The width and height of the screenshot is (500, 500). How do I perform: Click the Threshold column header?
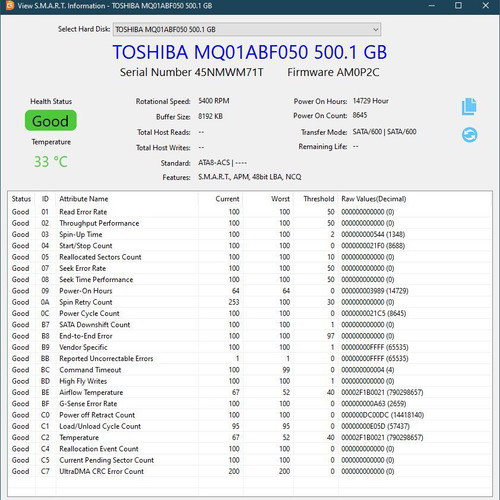point(316,199)
